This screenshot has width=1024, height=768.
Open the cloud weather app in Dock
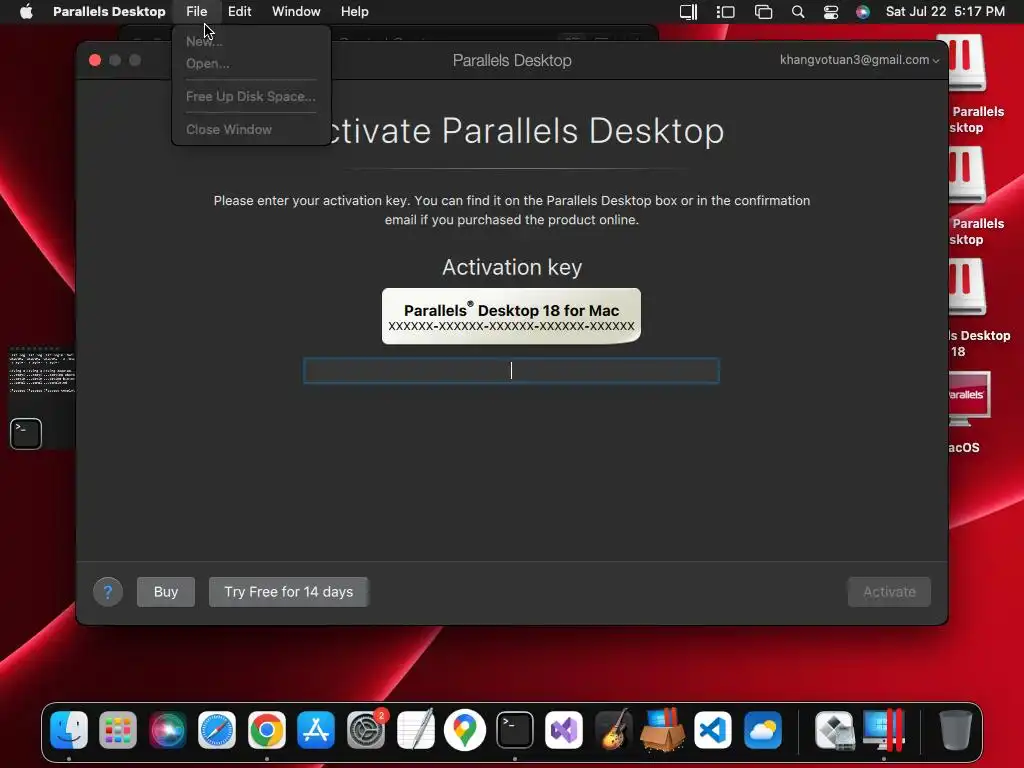[x=762, y=729]
